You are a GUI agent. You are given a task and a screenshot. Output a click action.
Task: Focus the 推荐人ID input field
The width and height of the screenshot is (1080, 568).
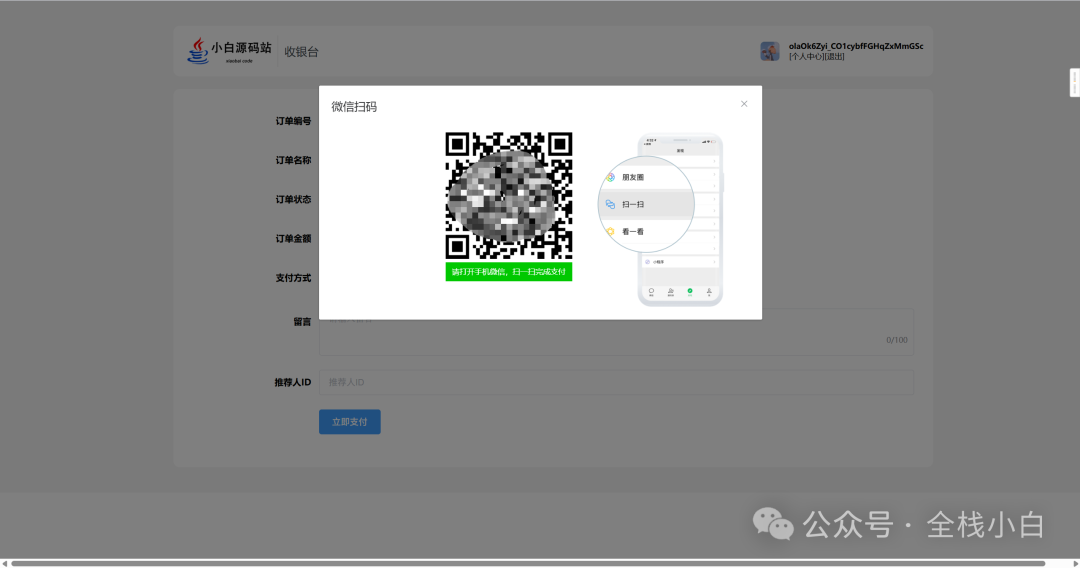tap(616, 382)
